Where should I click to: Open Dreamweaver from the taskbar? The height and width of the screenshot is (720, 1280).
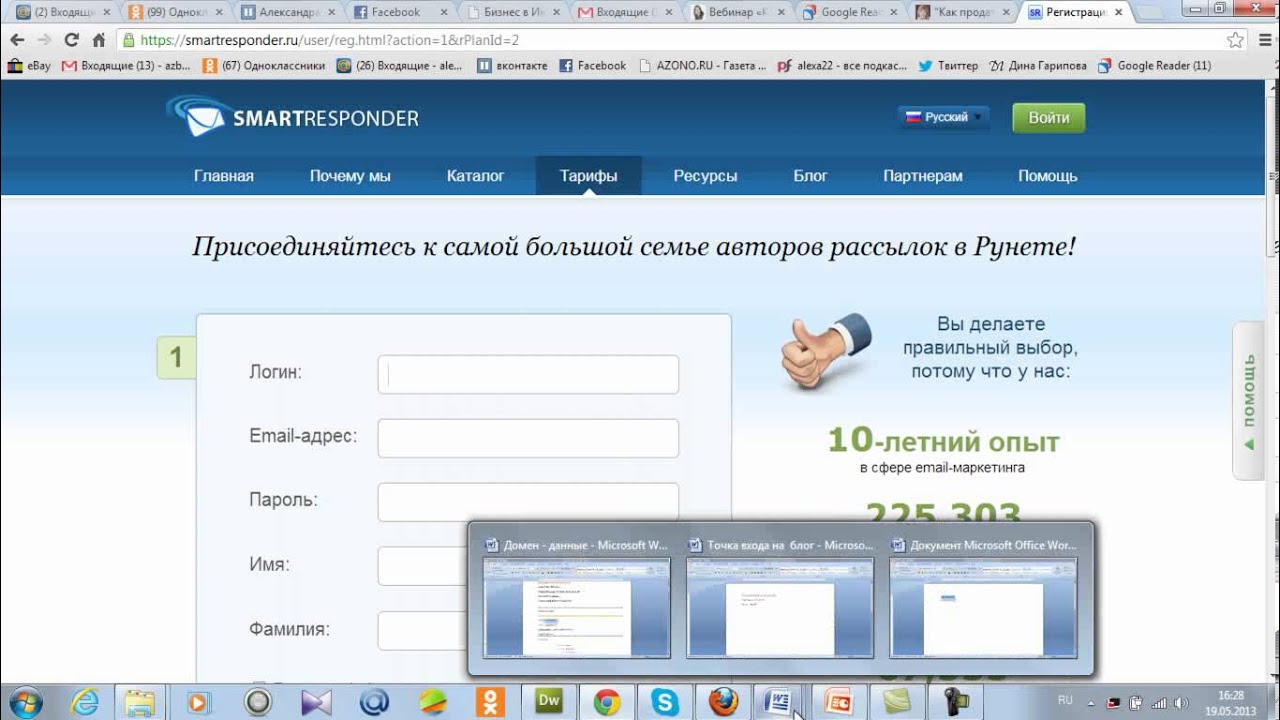click(x=549, y=702)
